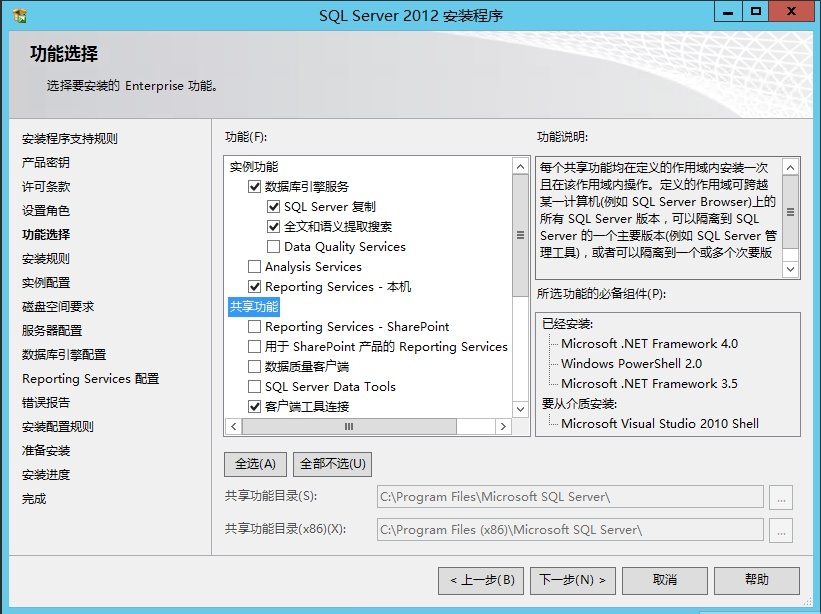Click feature list scroll up arrow

520,166
